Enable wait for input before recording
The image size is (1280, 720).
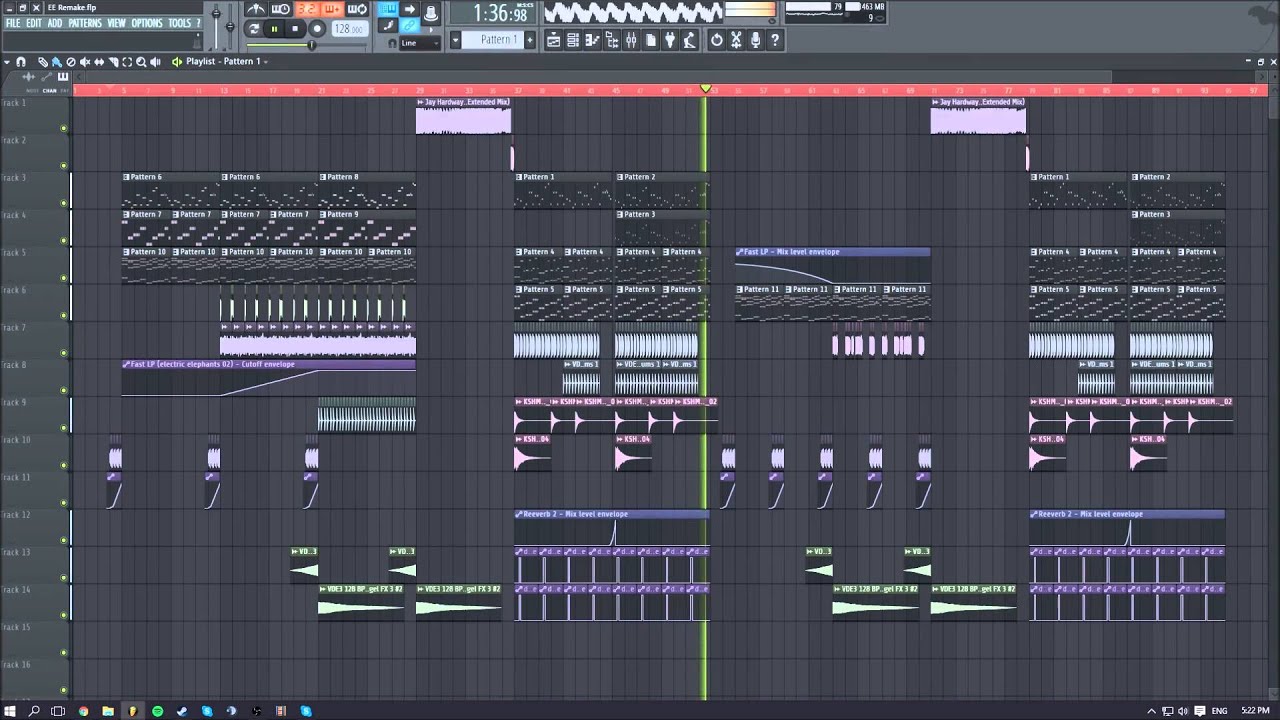281,9
